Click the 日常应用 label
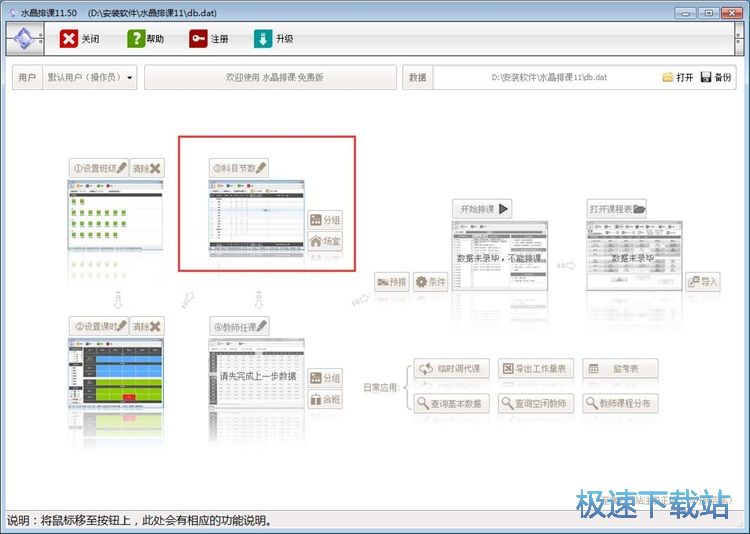Image resolution: width=750 pixels, height=534 pixels. (x=380, y=387)
